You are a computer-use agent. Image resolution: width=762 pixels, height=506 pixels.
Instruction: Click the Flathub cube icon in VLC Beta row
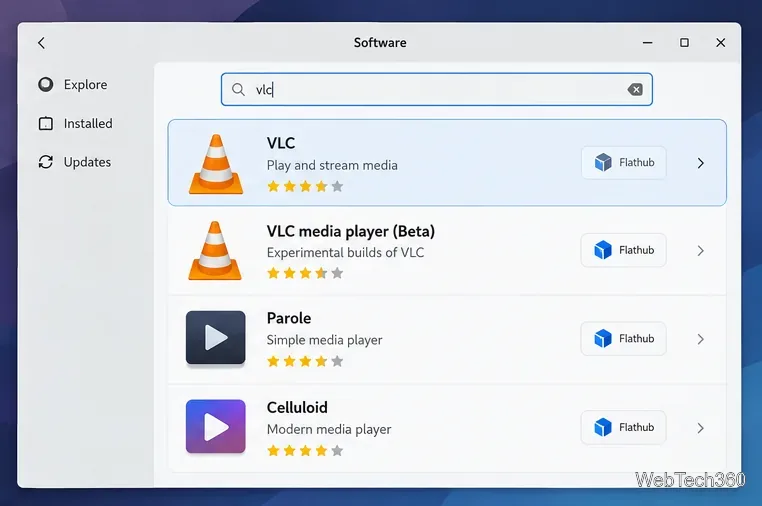pos(603,250)
